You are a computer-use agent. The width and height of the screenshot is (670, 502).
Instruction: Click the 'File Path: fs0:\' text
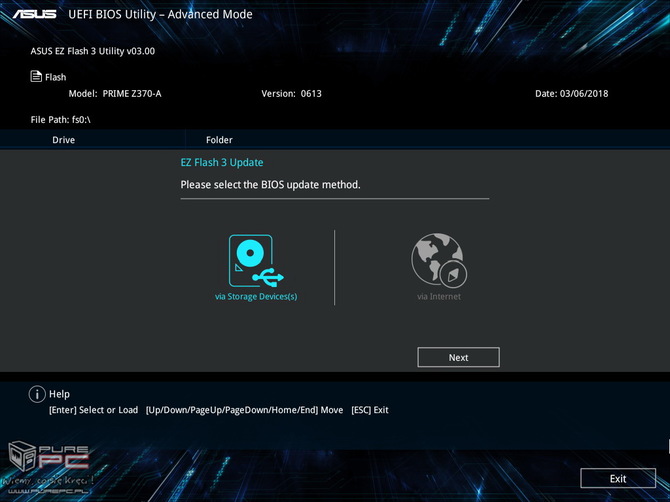[60, 120]
